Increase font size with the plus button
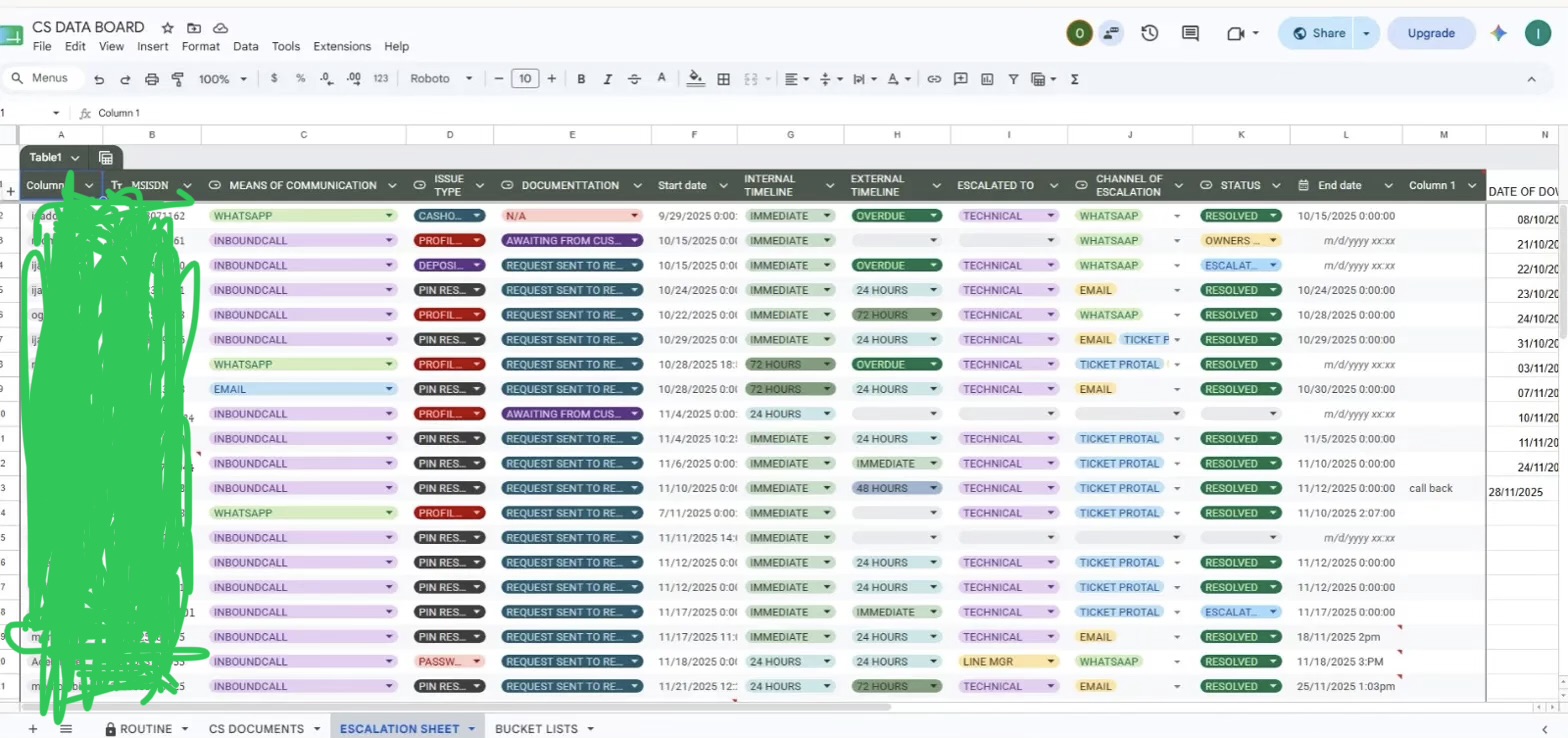The width and height of the screenshot is (1568, 738). point(552,79)
